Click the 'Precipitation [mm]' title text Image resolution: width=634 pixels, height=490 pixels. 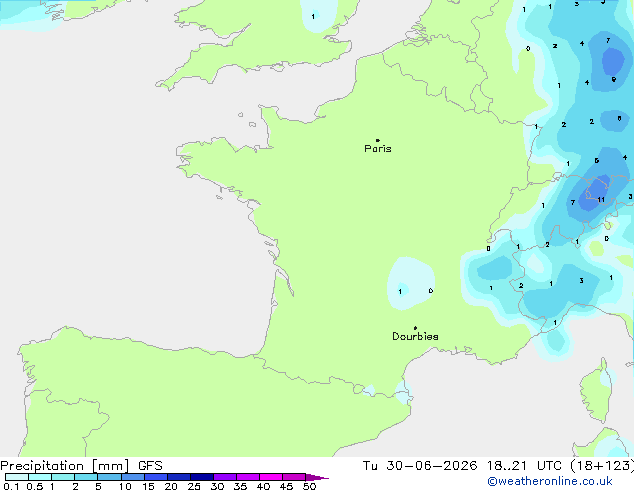(x=65, y=466)
